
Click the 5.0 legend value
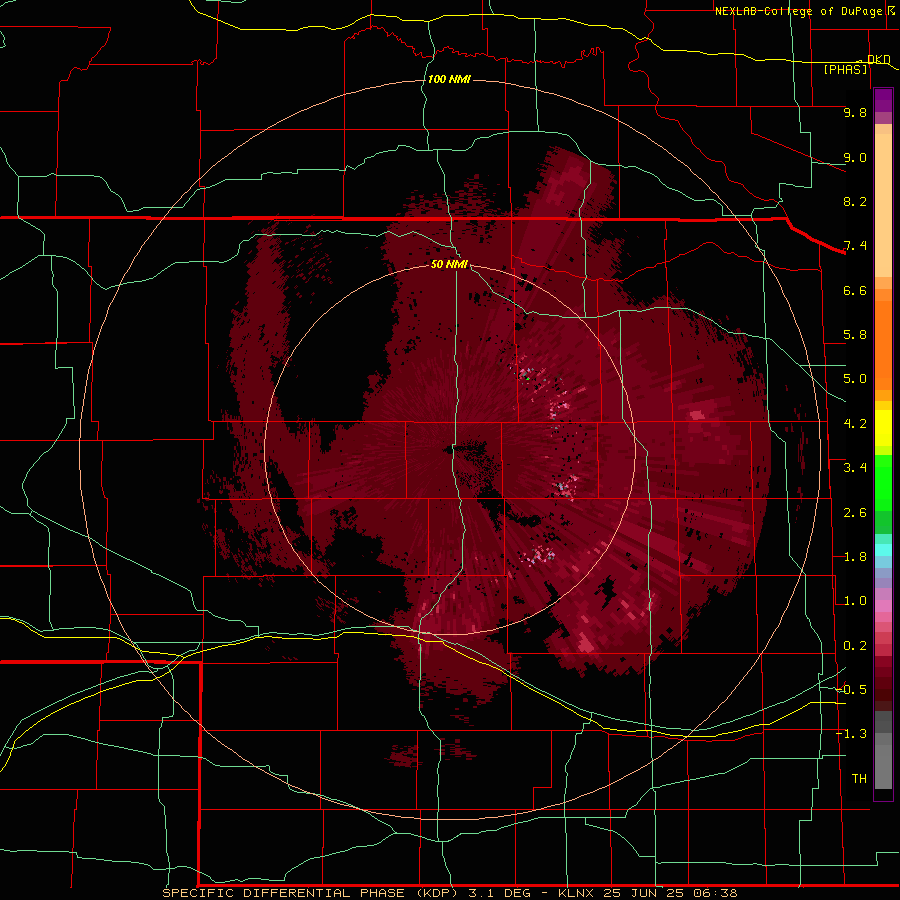[855, 379]
